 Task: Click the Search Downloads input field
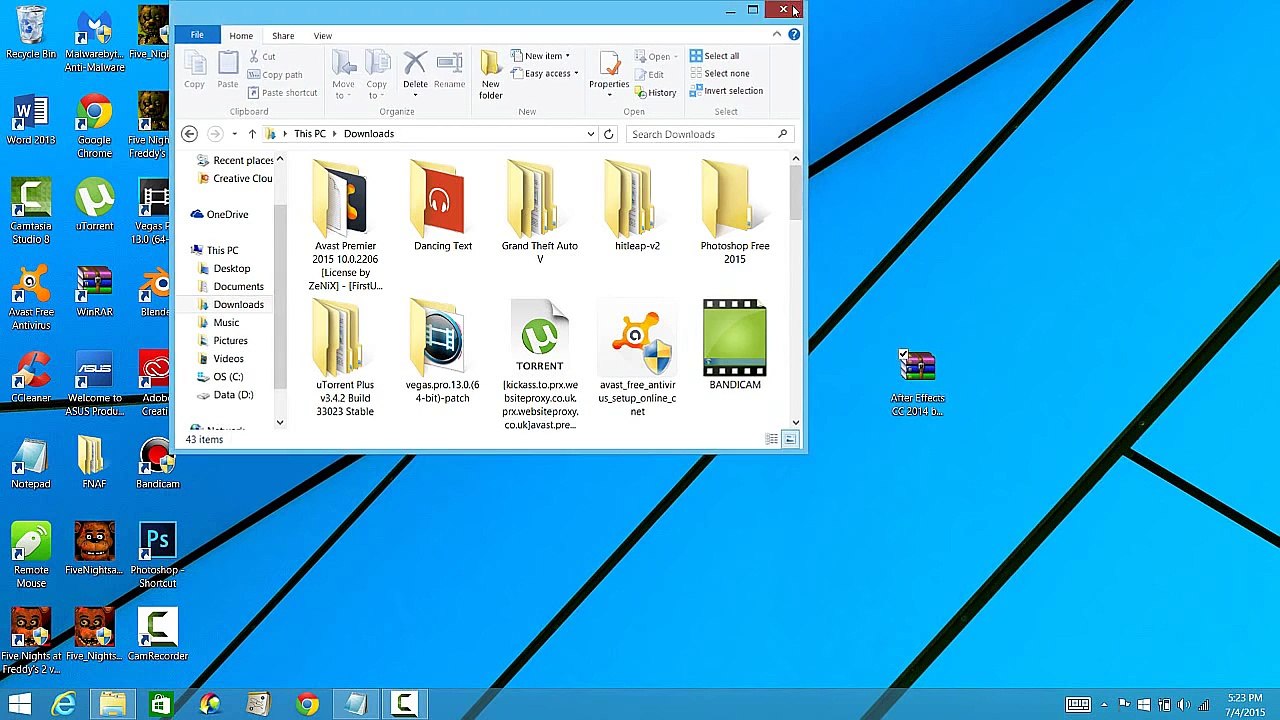pos(702,134)
